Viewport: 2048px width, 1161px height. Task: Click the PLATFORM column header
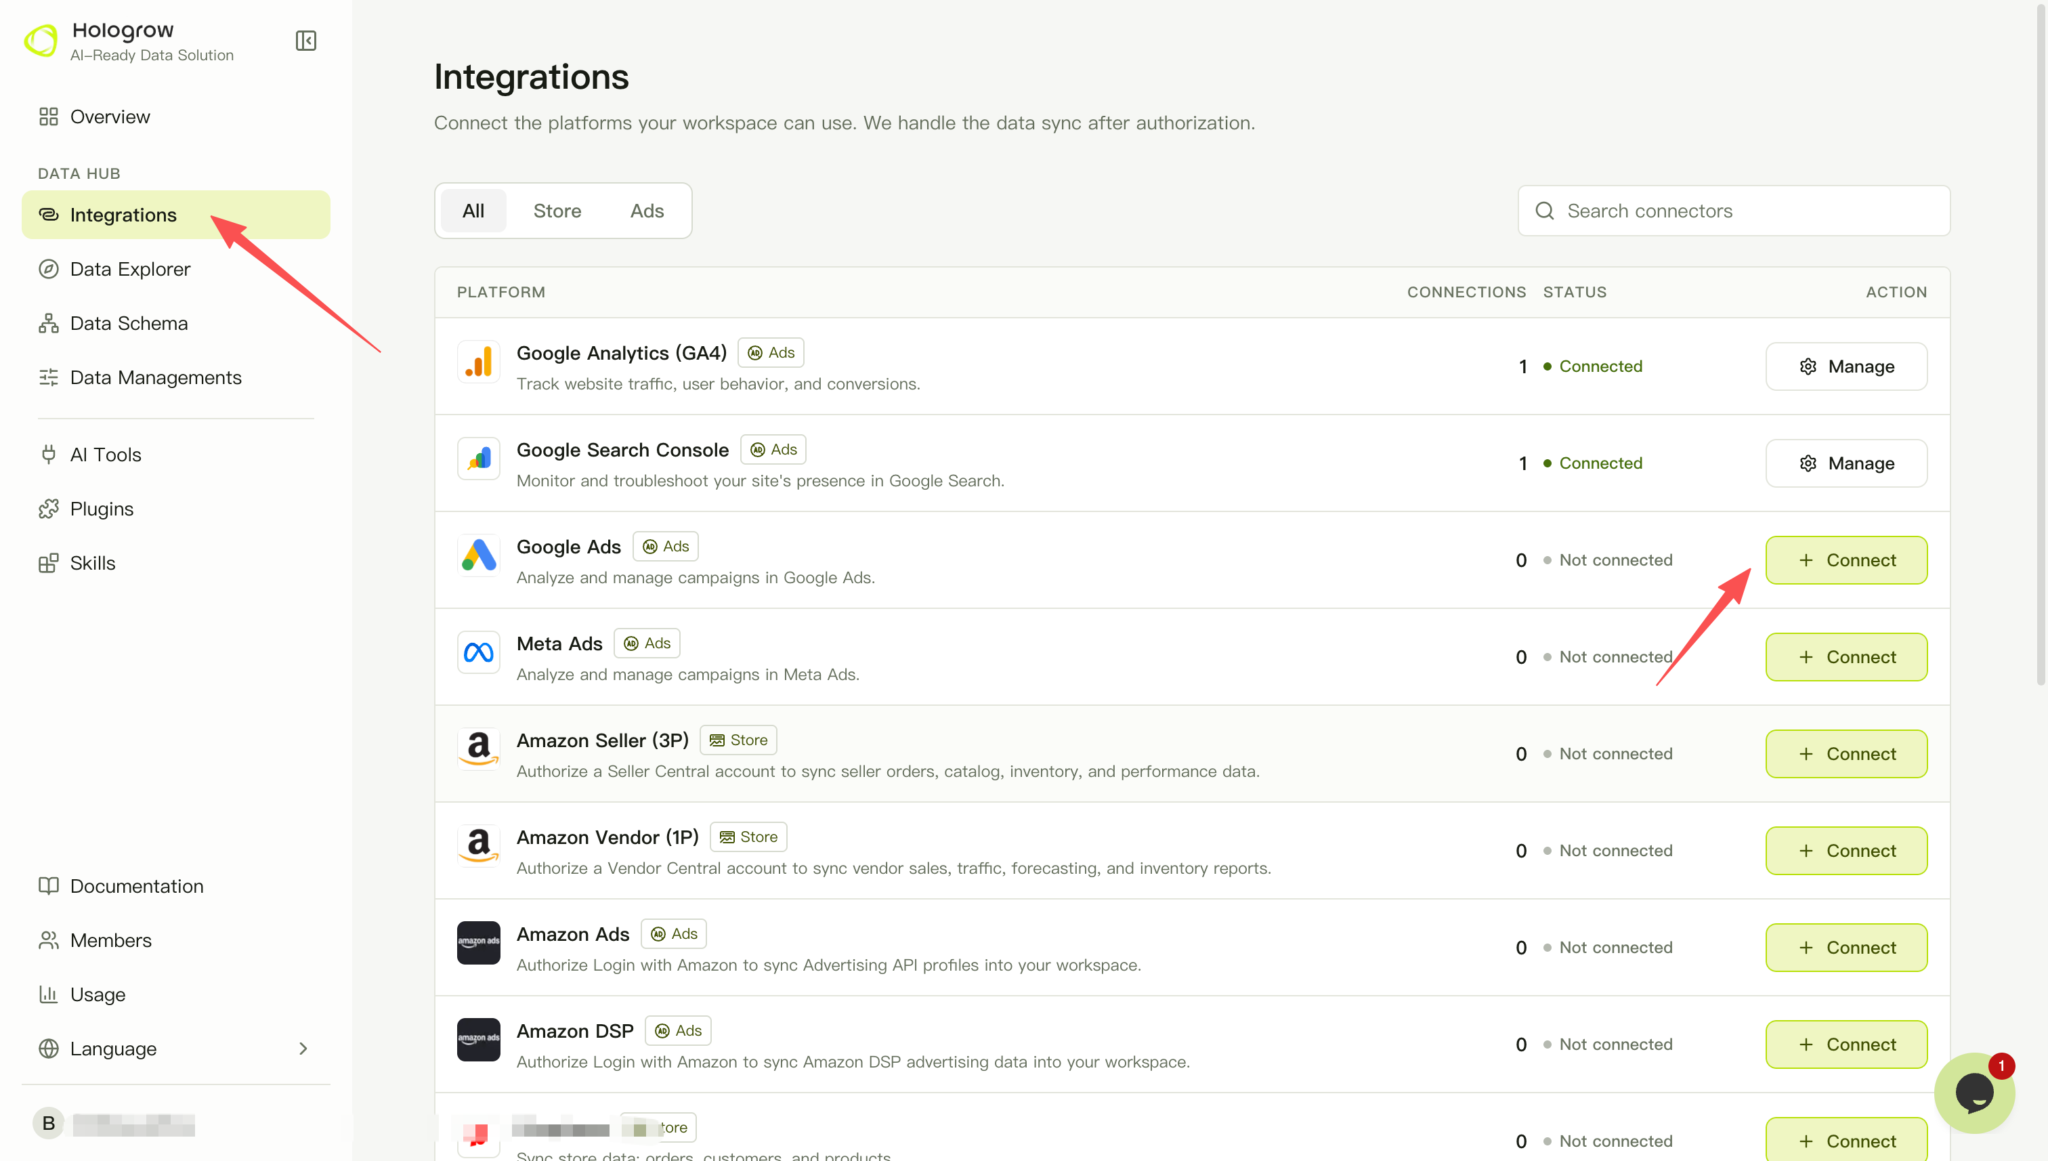coord(501,292)
